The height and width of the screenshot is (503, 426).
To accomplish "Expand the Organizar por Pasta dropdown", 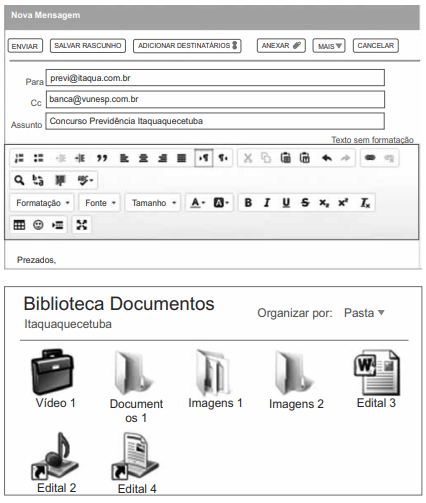I will pyautogui.click(x=364, y=313).
